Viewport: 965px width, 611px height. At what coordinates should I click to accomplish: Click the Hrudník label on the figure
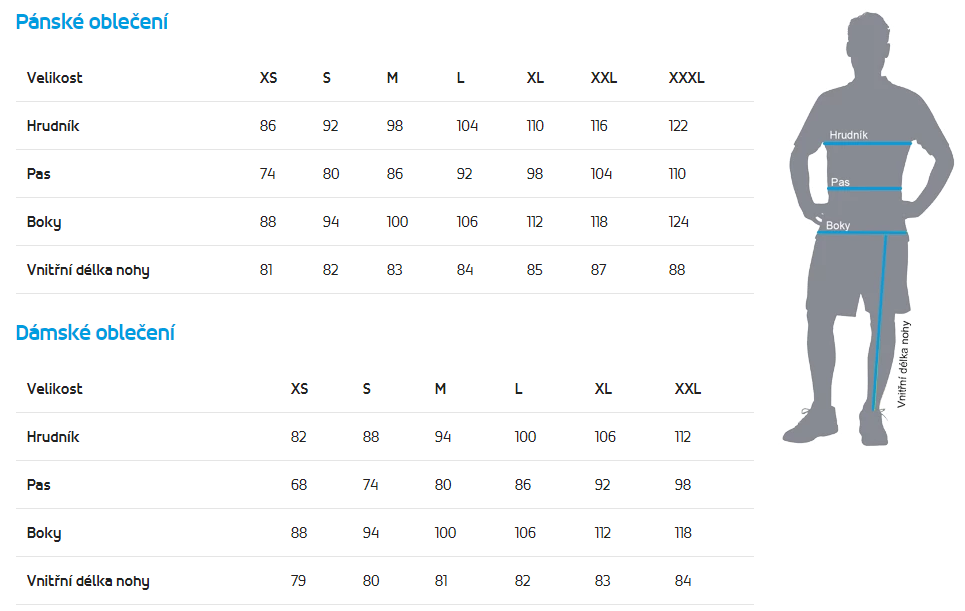pyautogui.click(x=848, y=135)
